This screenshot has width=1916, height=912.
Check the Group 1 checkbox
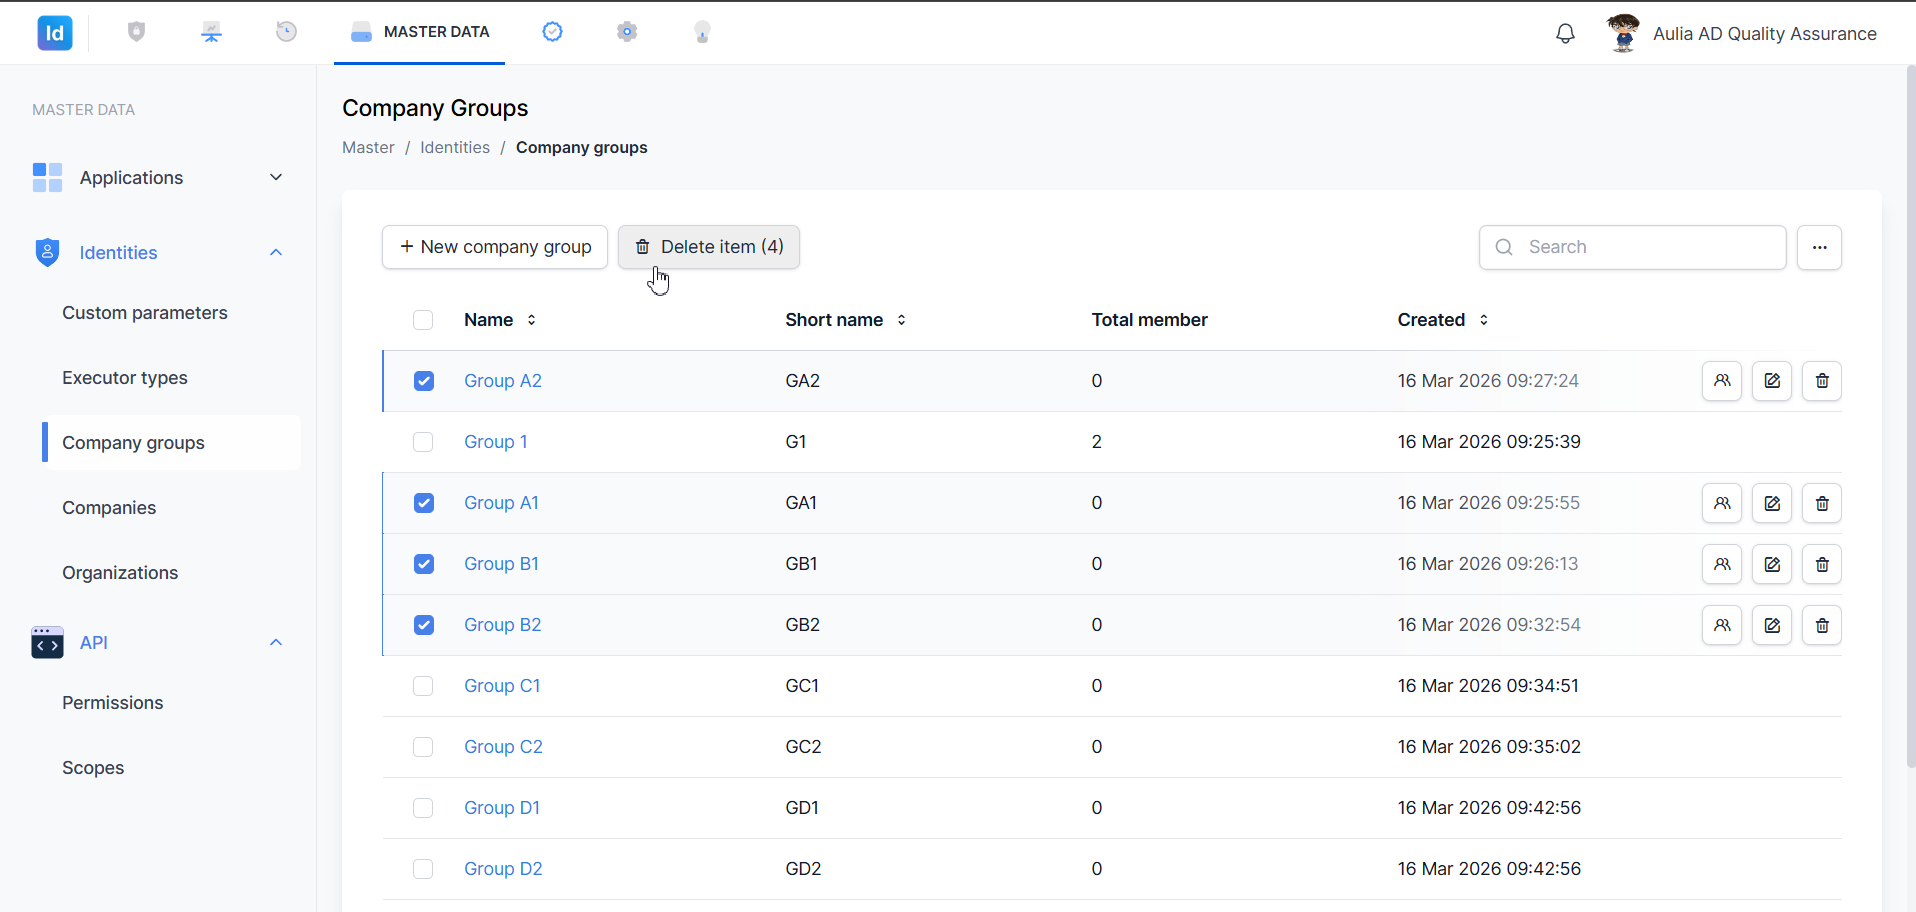coord(423,442)
